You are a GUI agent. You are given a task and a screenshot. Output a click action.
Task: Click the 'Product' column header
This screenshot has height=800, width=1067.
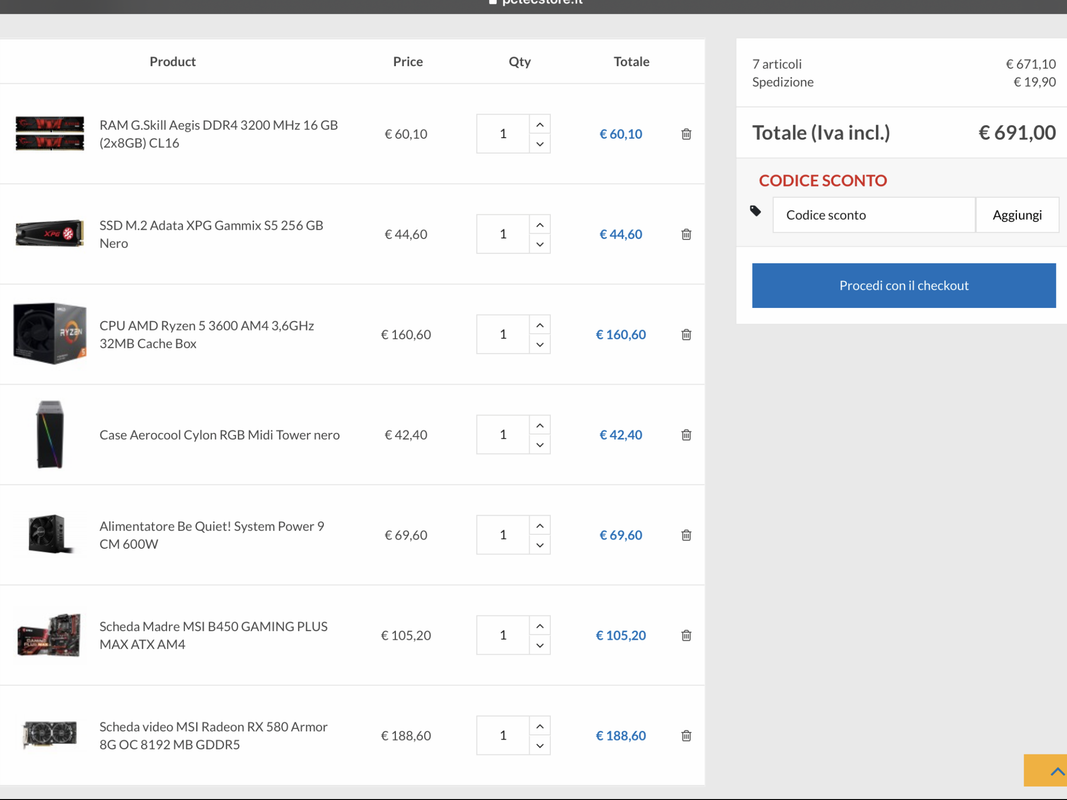172,61
